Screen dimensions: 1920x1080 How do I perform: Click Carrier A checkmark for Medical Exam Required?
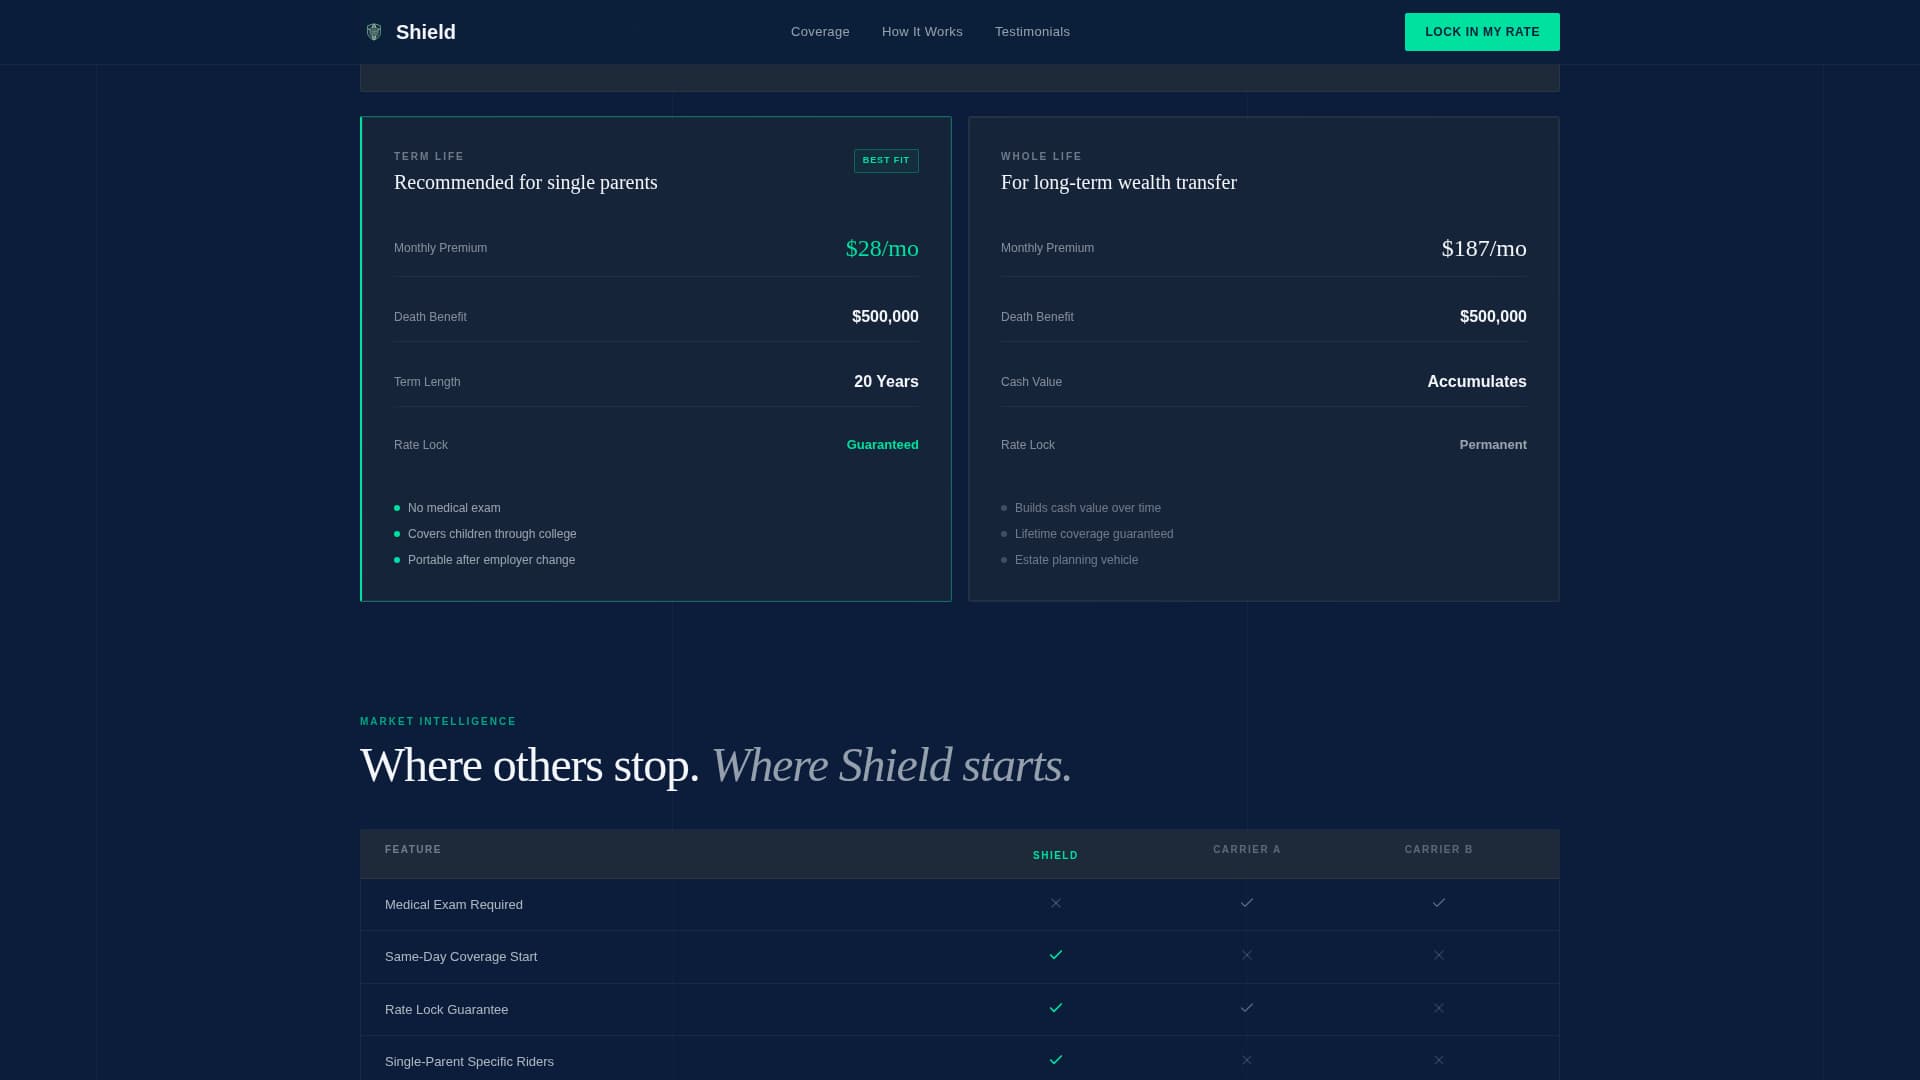click(x=1246, y=903)
